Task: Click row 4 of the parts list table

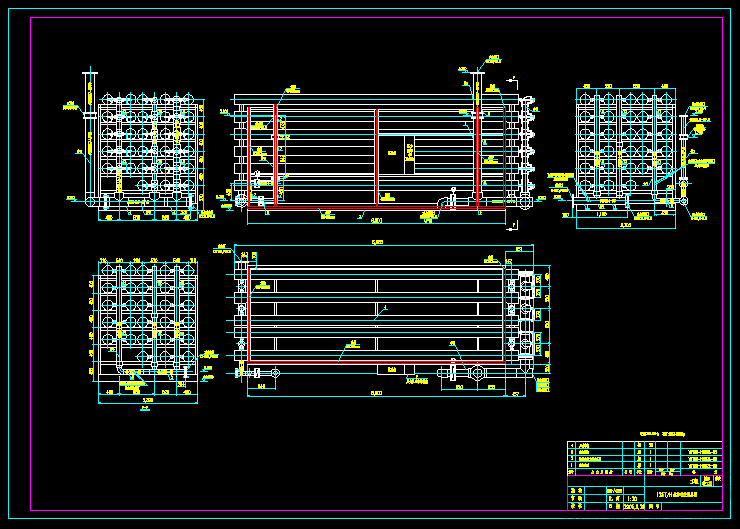Action: tap(645, 445)
